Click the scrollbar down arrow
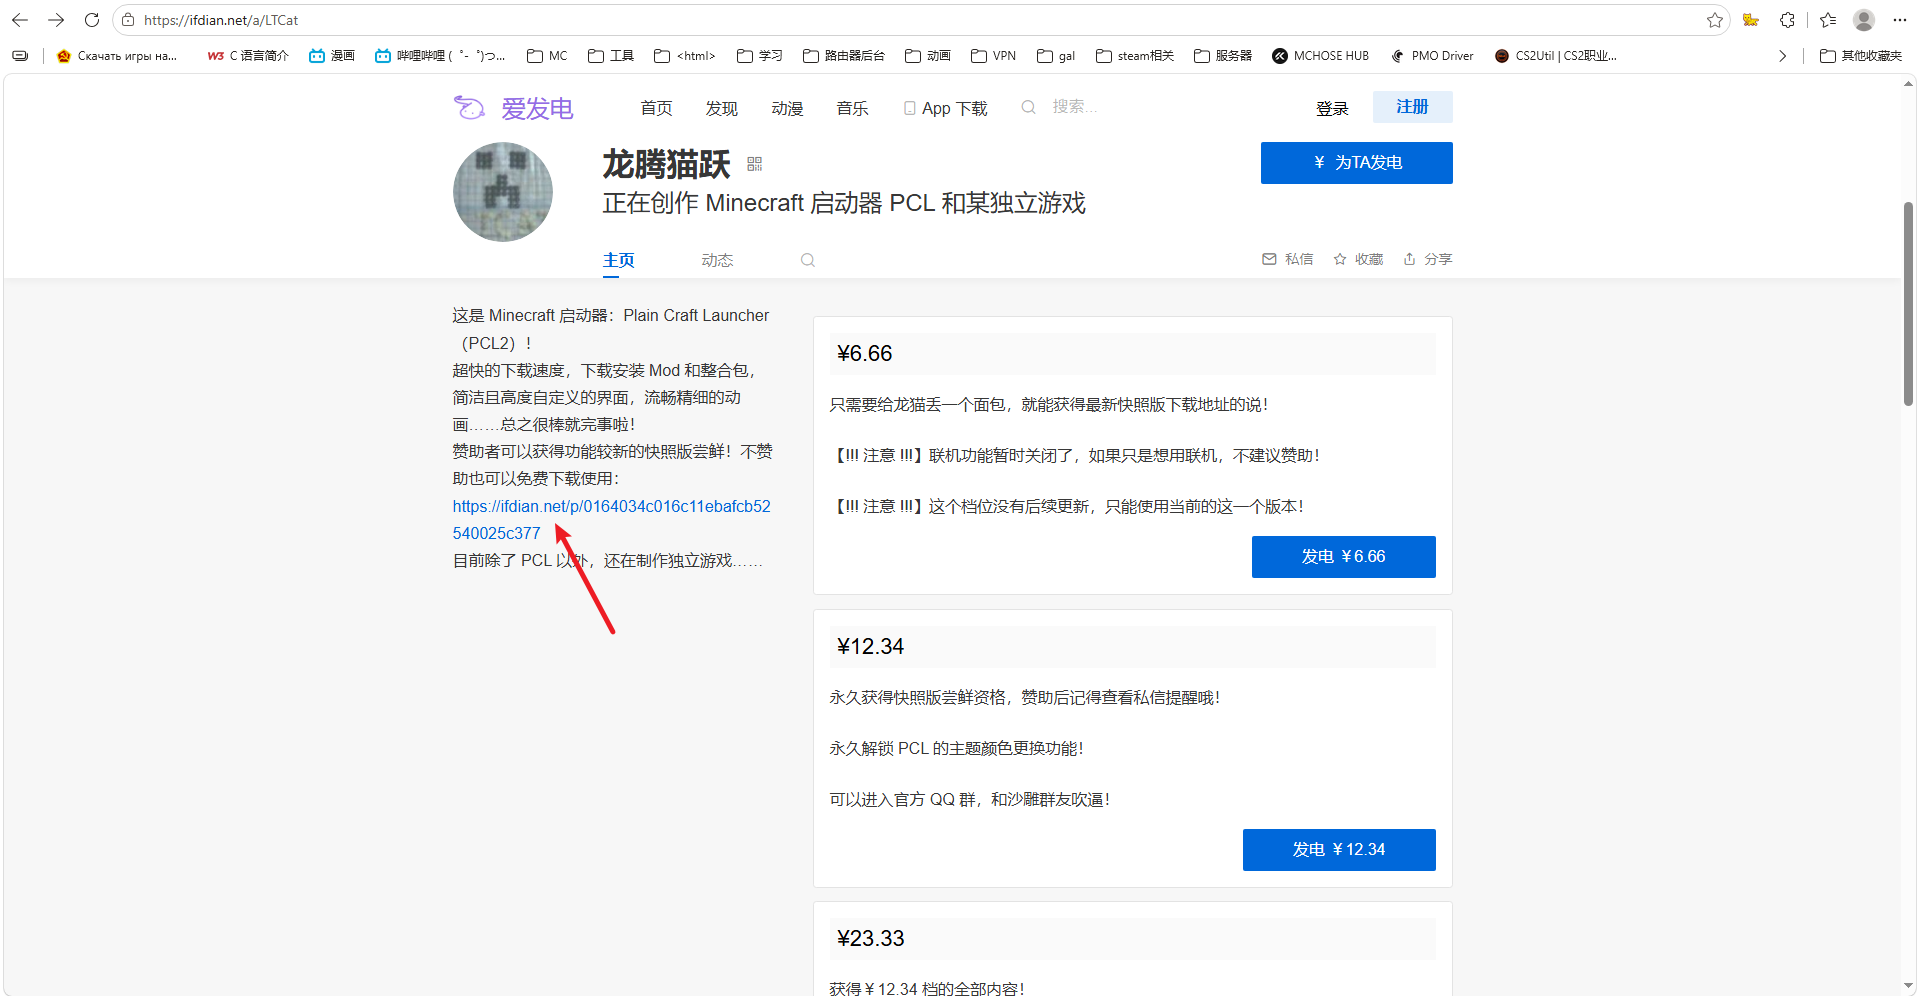The image size is (1920, 996). click(1908, 986)
